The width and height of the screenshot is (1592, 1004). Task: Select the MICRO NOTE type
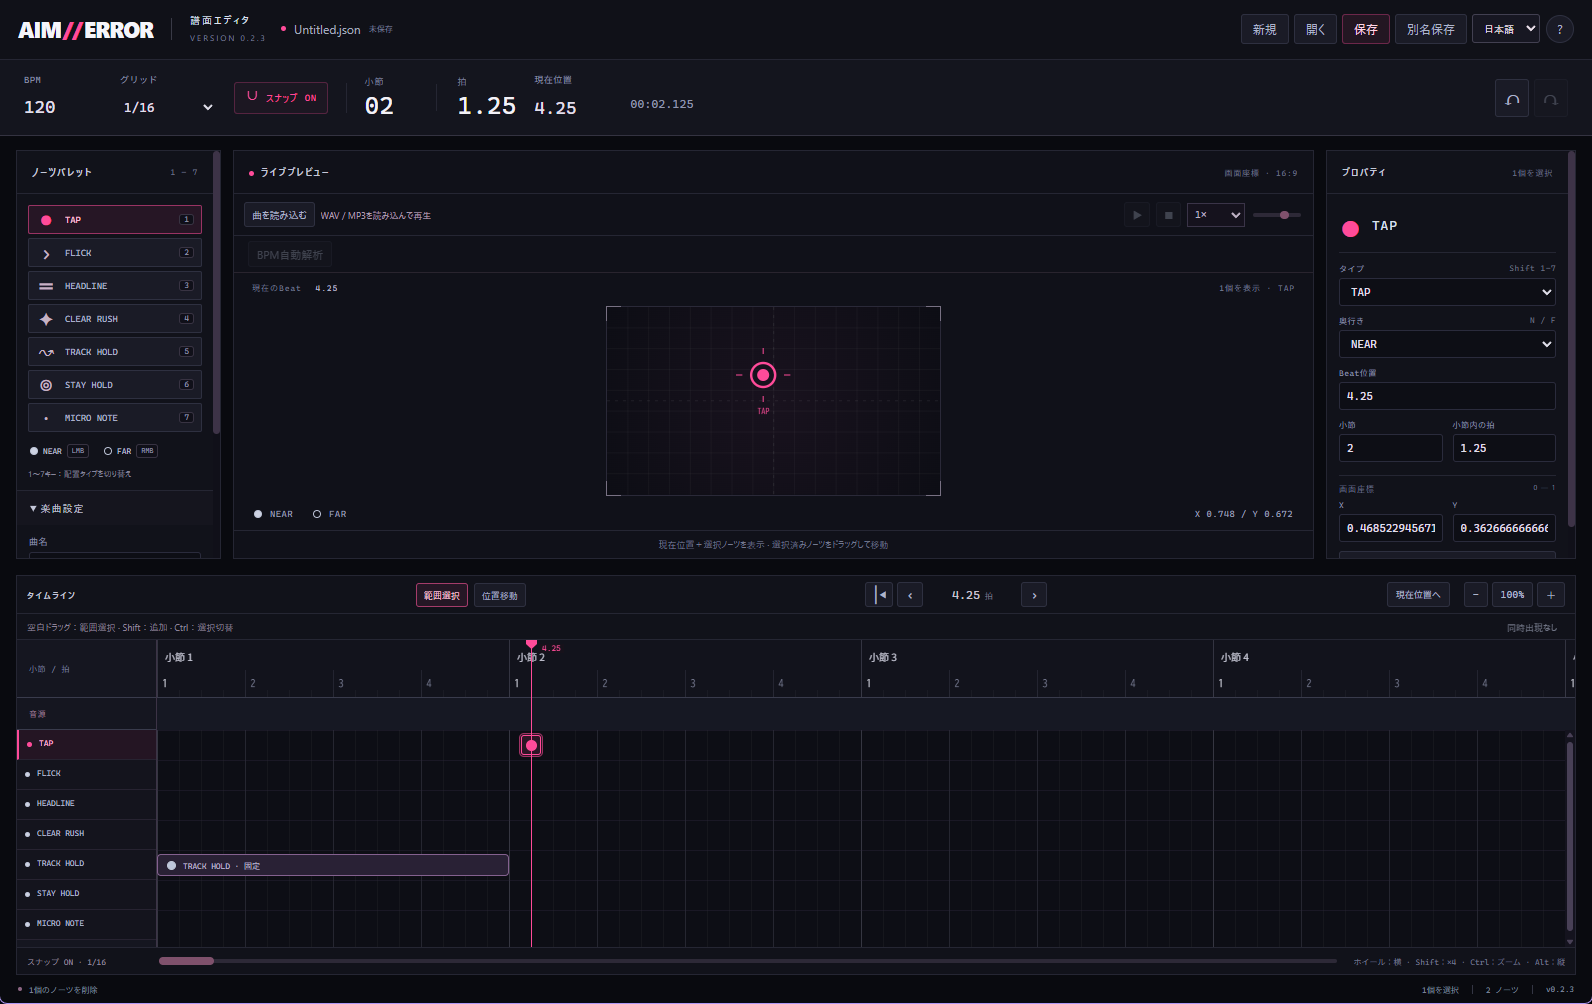click(x=115, y=418)
